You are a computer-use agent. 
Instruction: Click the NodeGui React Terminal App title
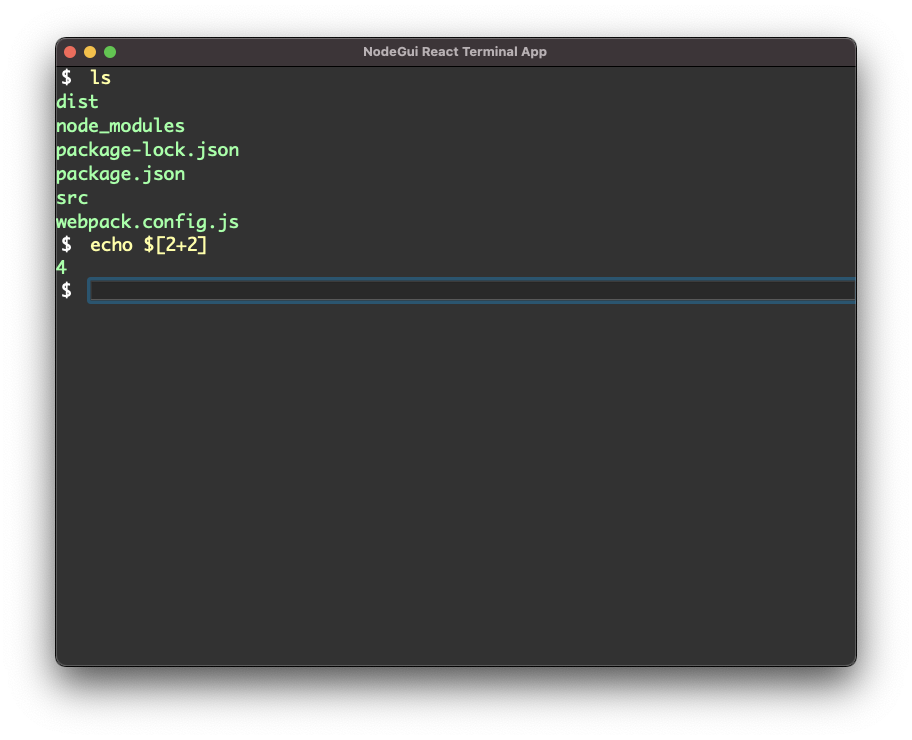tap(455, 52)
